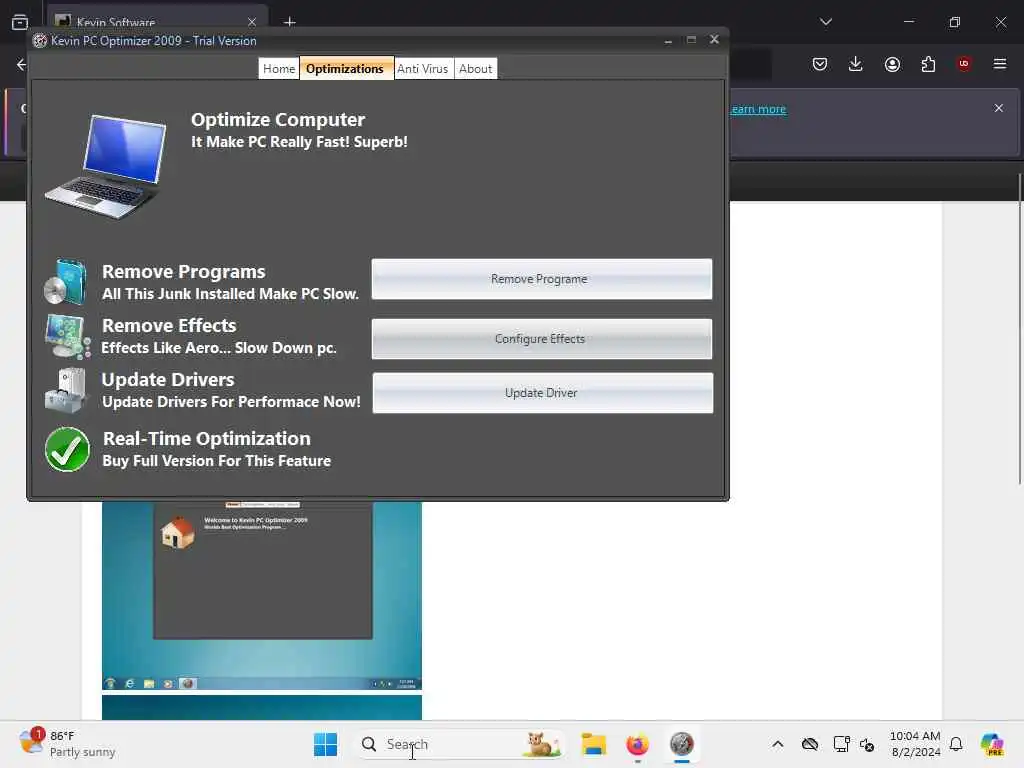
Task: Click the Kevin PC Optimizer title bar icon
Action: 40,40
